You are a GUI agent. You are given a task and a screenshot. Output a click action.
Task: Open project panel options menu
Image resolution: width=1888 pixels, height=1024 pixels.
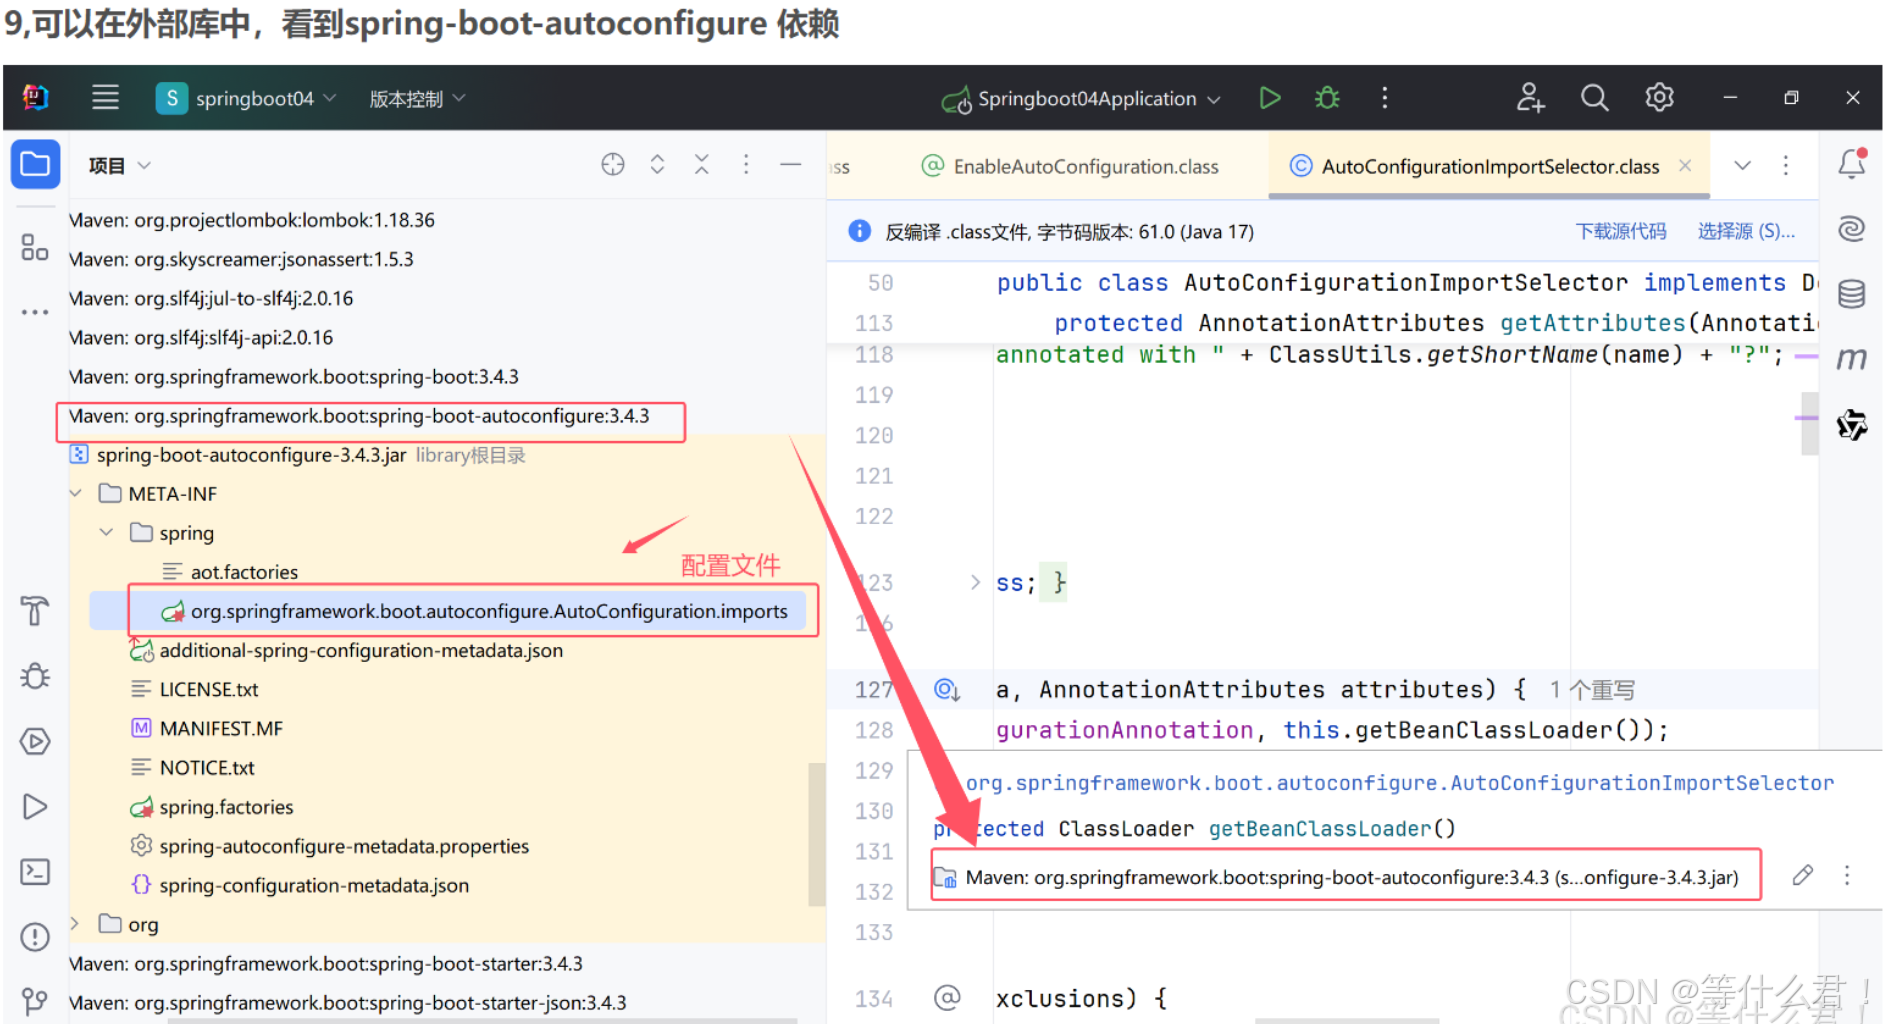click(746, 165)
